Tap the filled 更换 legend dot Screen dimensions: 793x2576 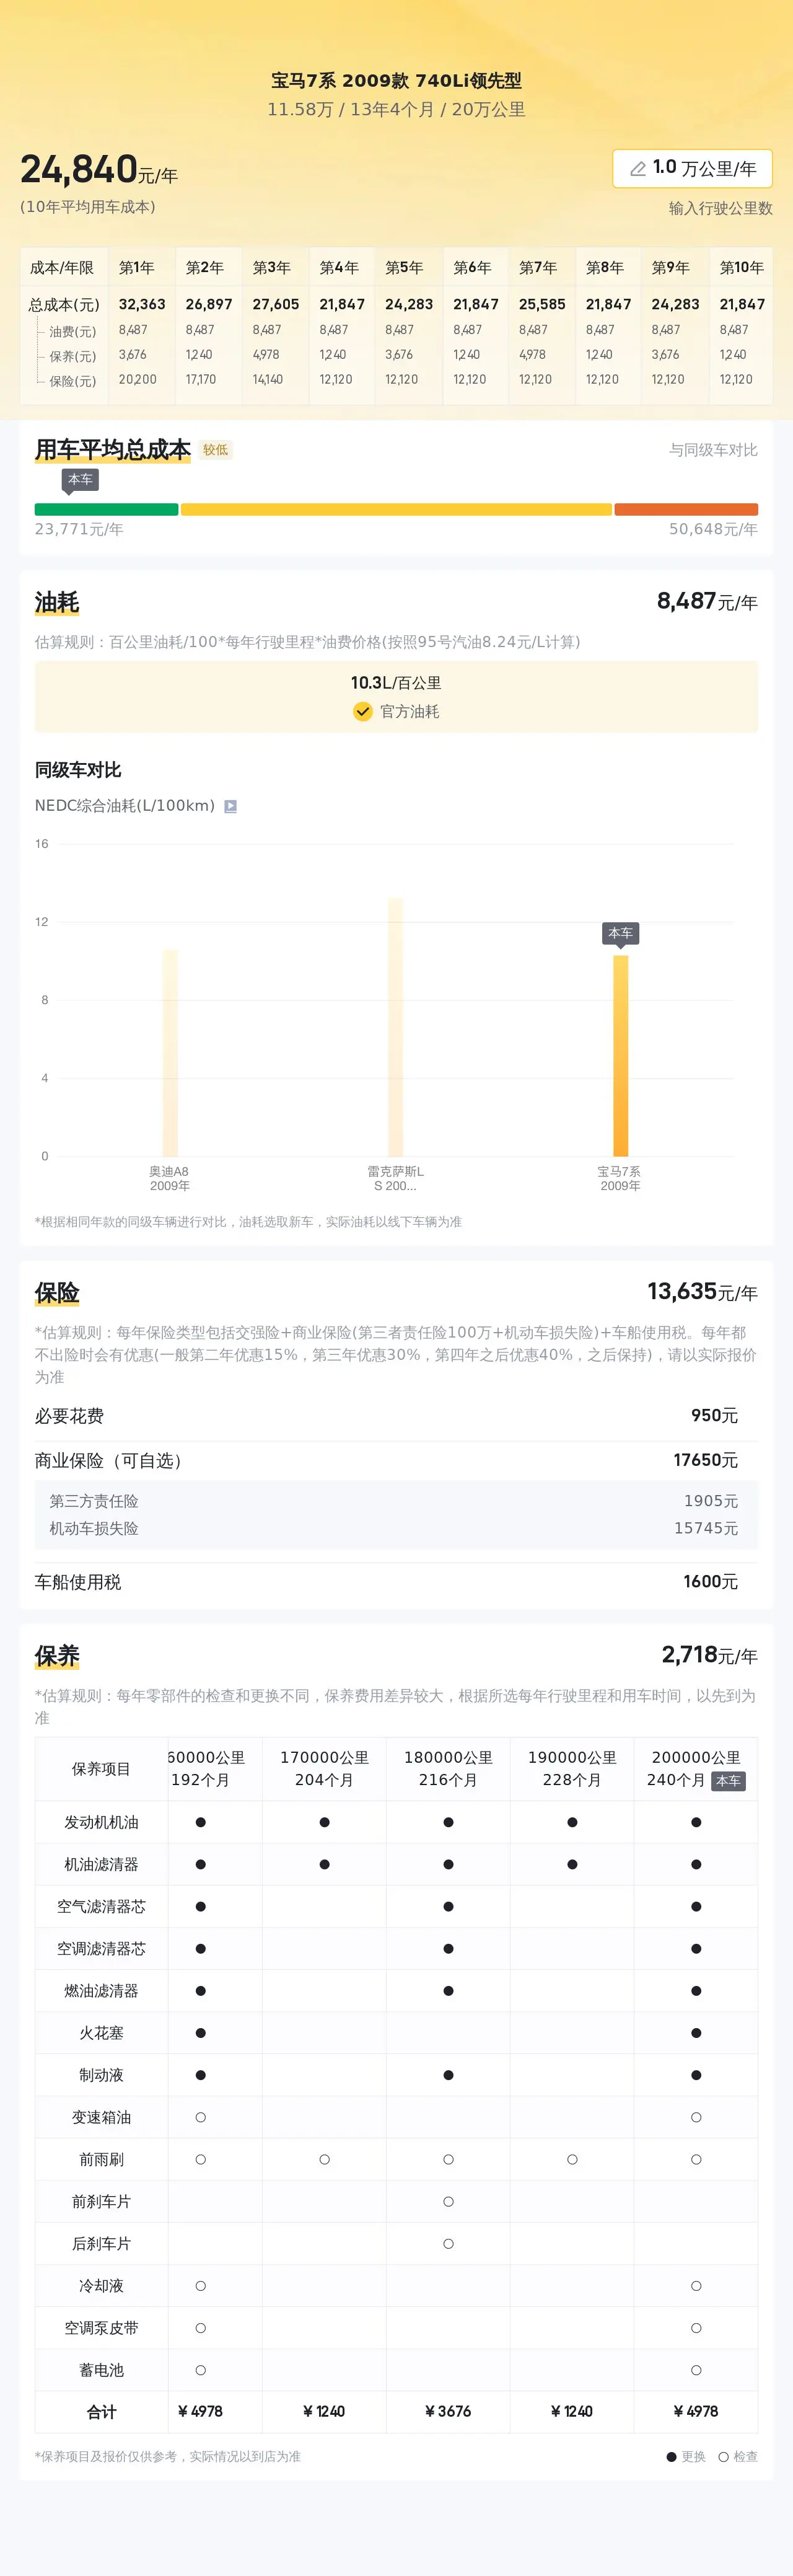(x=672, y=2457)
